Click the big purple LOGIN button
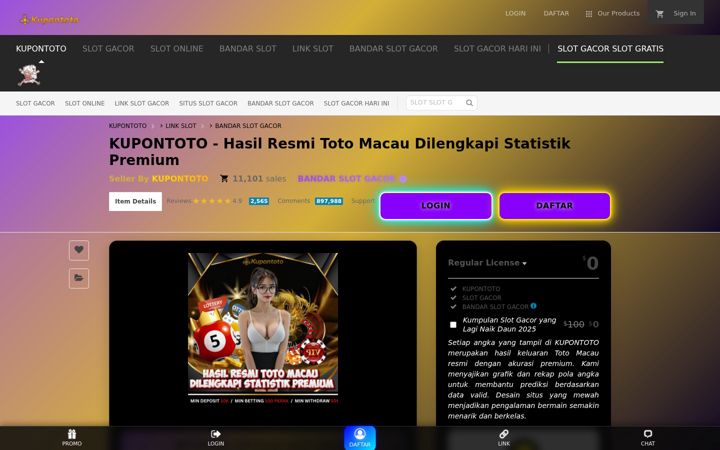Screen dimensions: 720x450 point(436,206)
